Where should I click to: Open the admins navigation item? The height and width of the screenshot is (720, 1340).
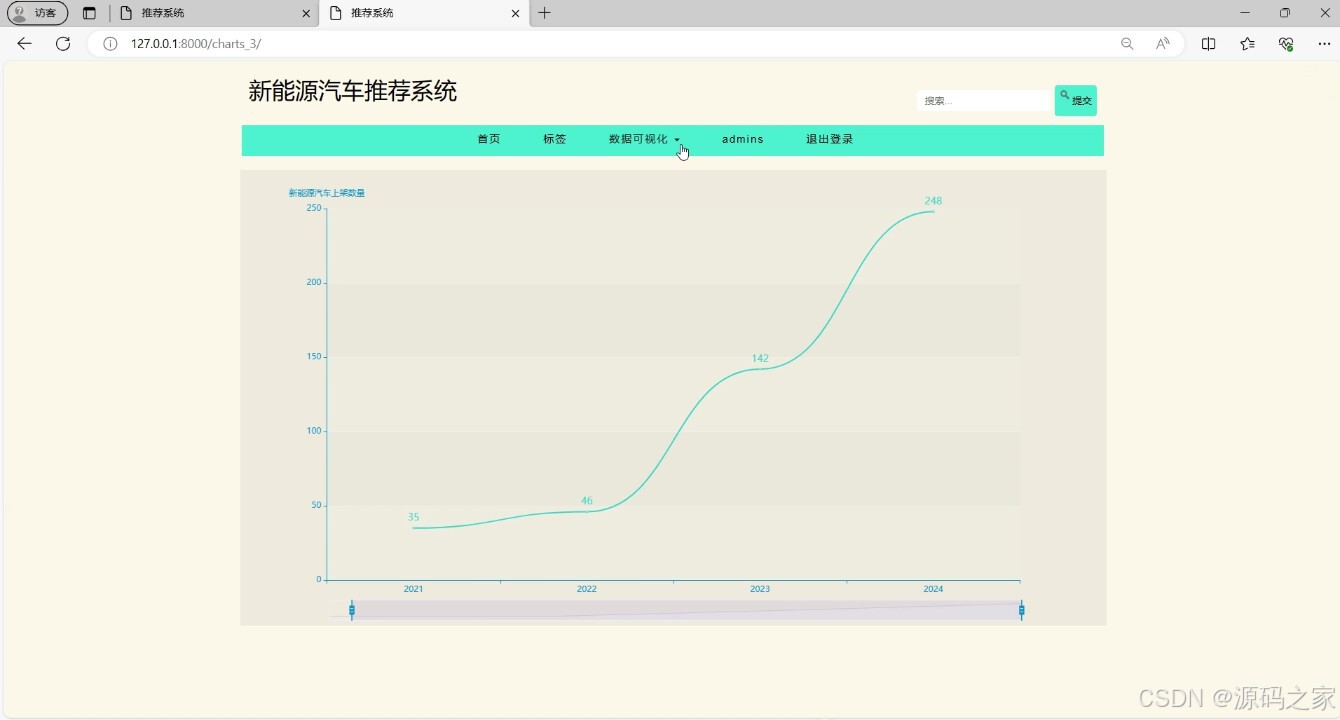point(743,139)
